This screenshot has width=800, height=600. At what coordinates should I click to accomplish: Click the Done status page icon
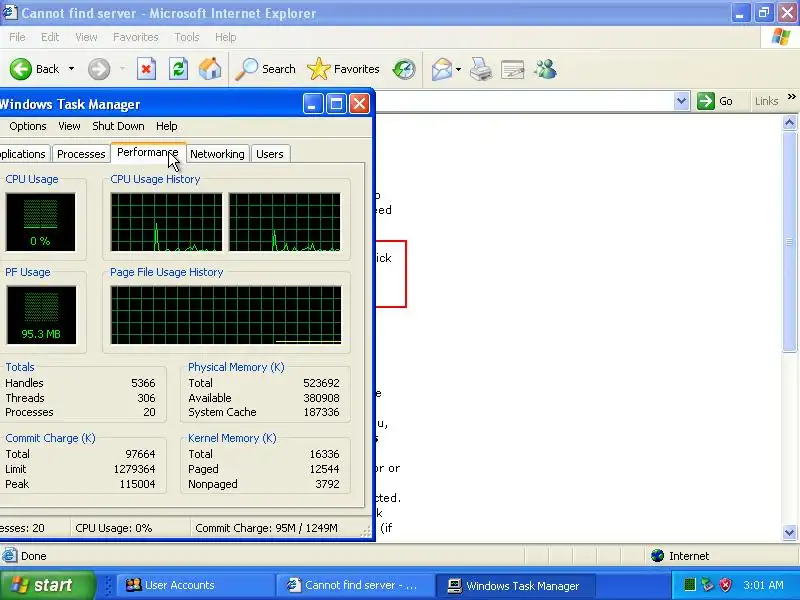(x=9, y=556)
